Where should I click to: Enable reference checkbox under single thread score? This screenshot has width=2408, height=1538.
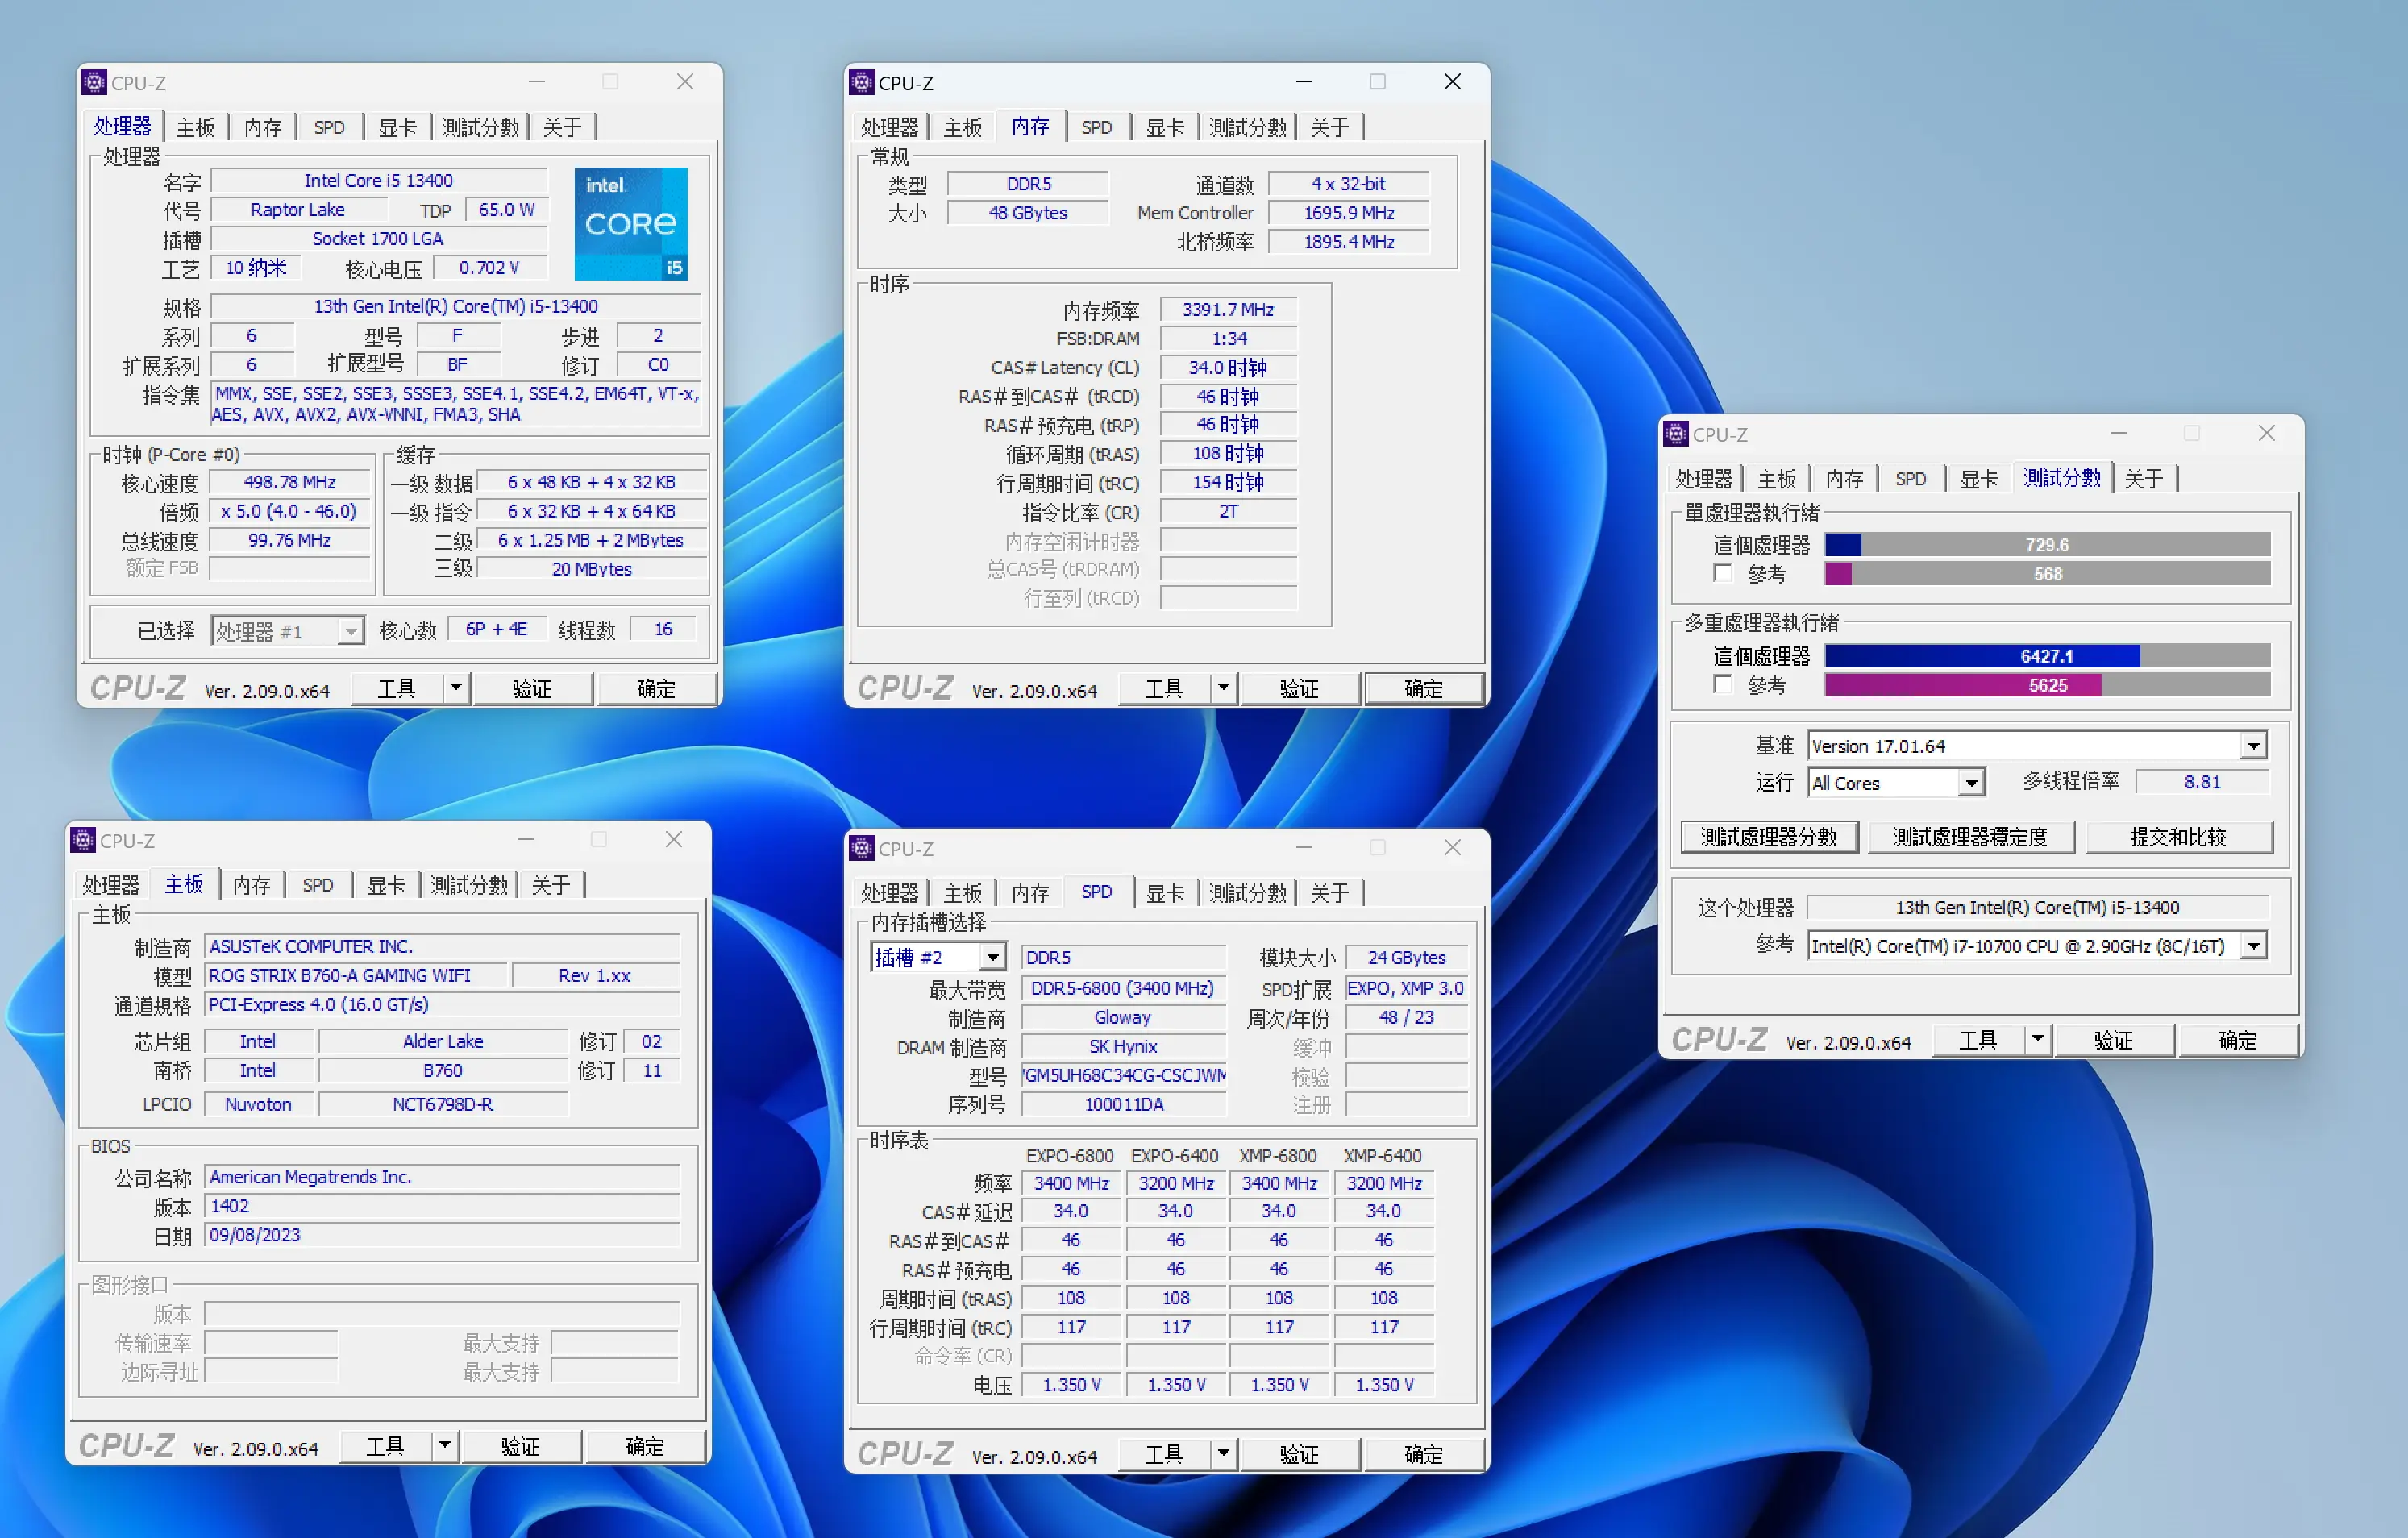tap(1722, 573)
